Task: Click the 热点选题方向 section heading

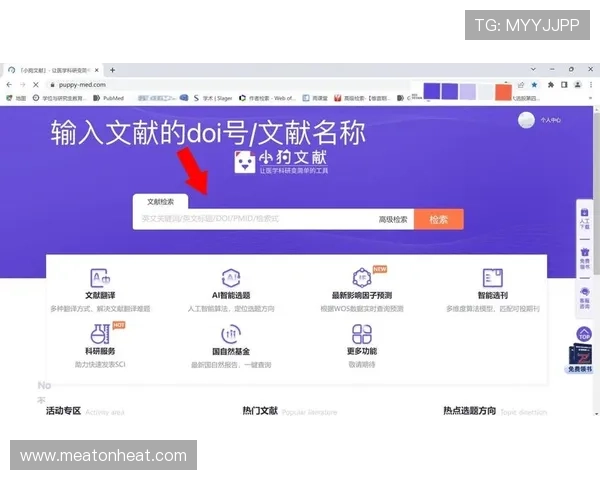Action: click(470, 411)
